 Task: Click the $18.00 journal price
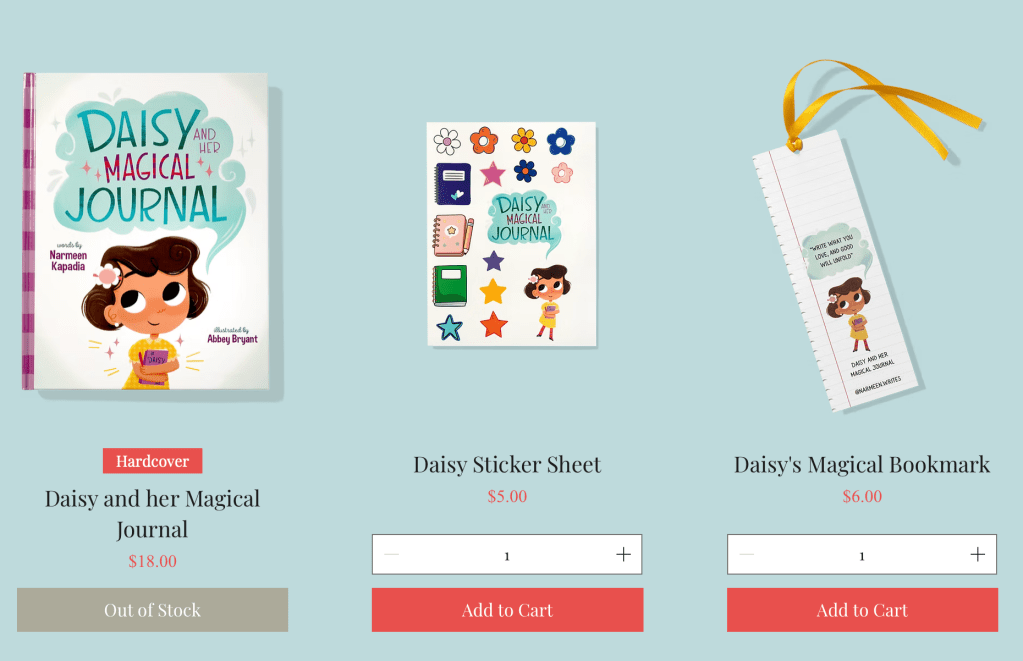pos(152,561)
